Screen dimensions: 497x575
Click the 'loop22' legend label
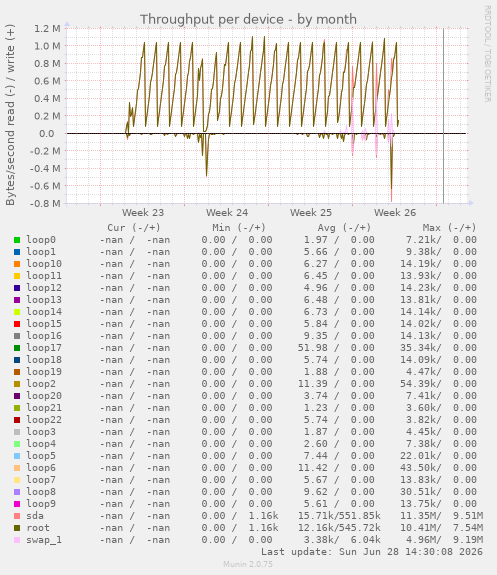pos(44,420)
